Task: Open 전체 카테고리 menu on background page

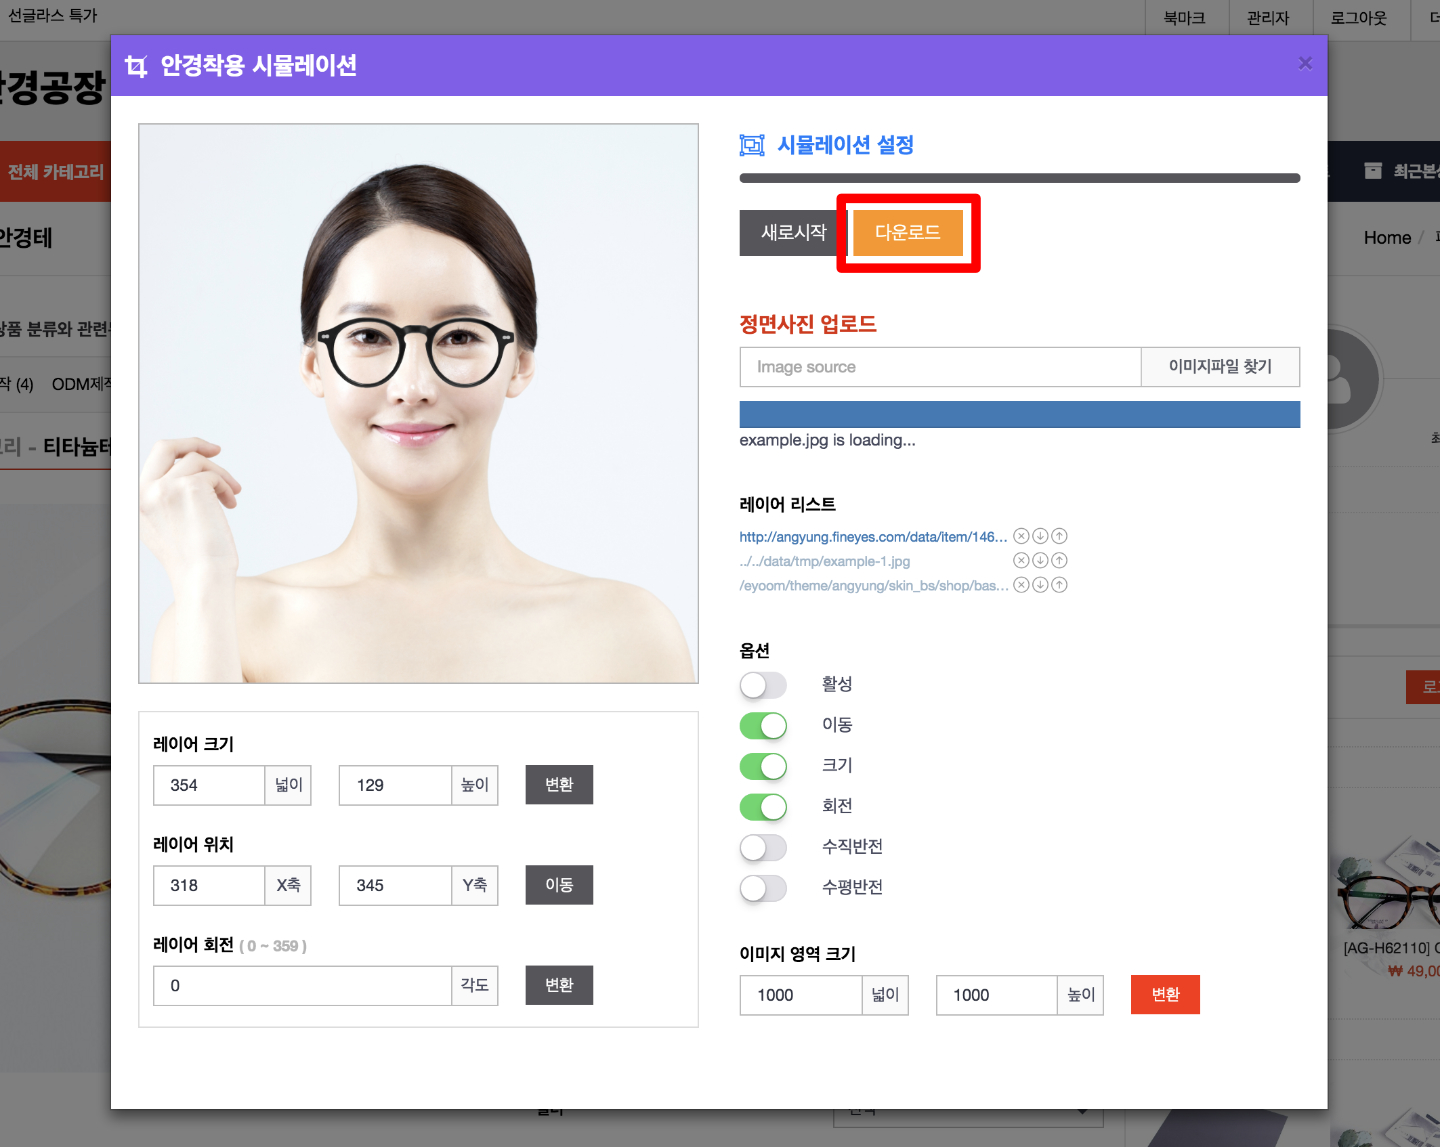Action: [x=56, y=172]
